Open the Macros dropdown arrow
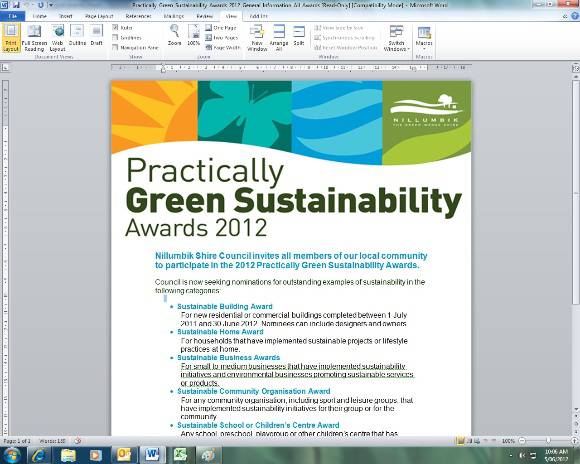Image resolution: width=580 pixels, height=464 pixels. point(424,49)
